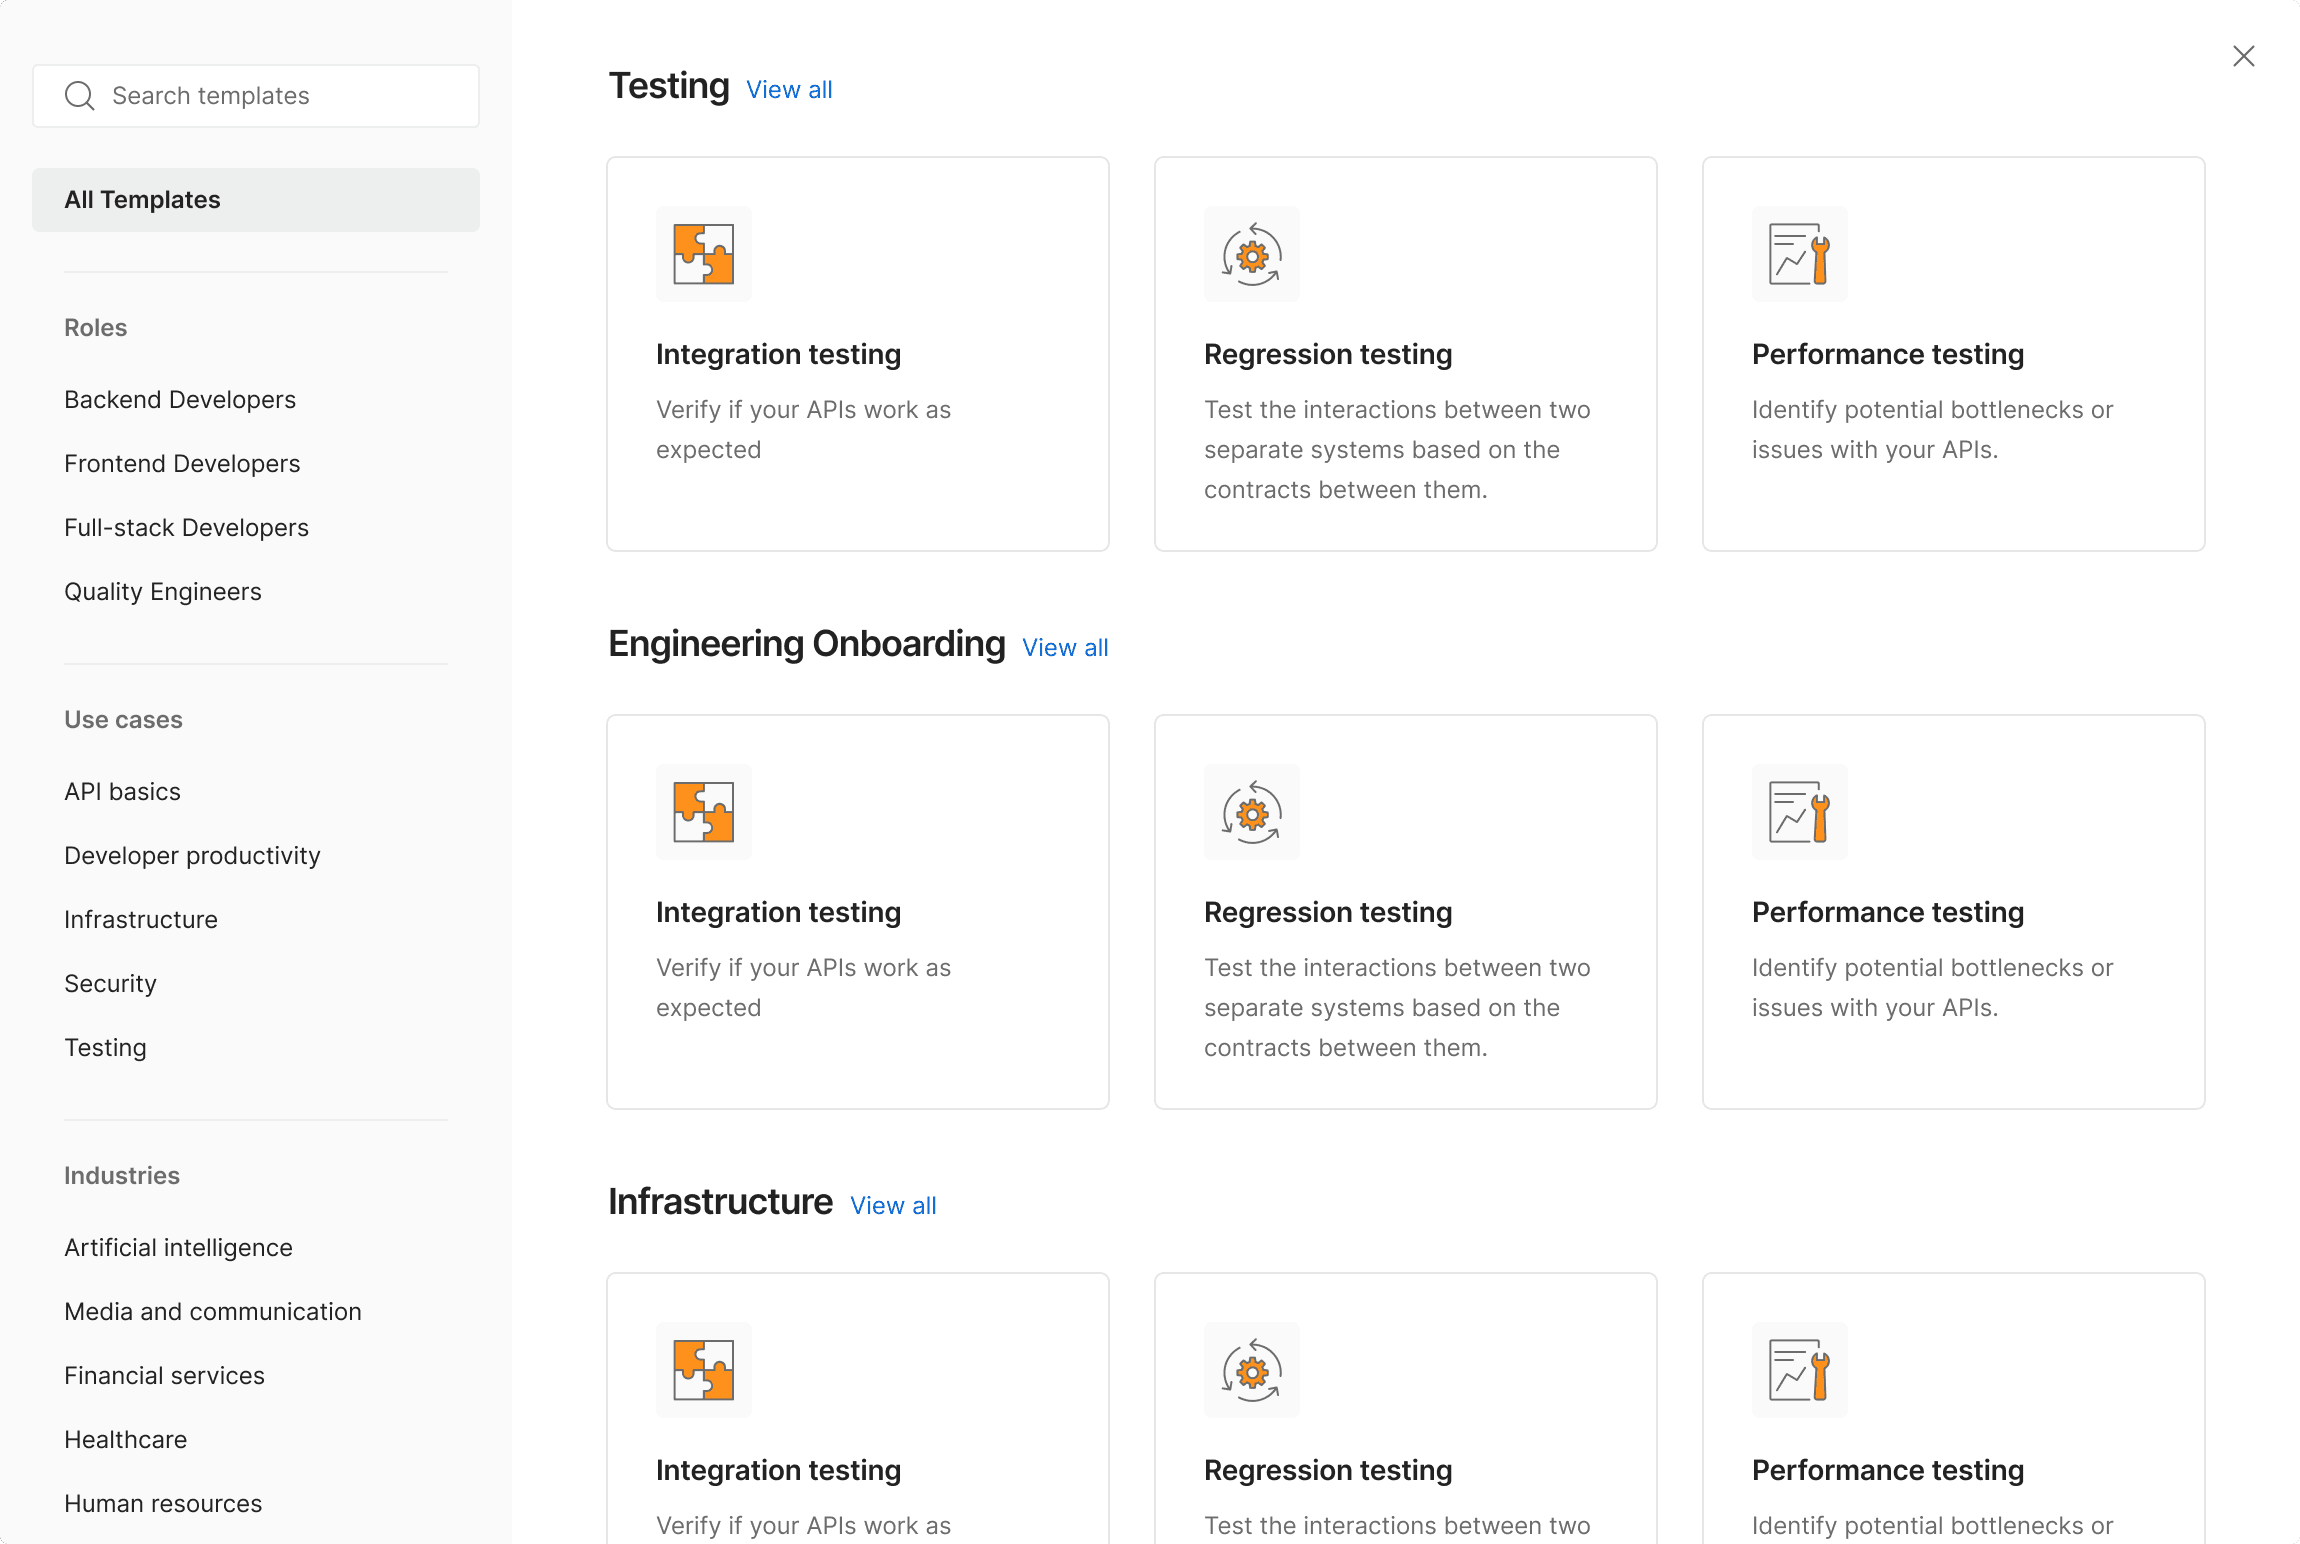
Task: Click the regression gear icon under Engineering Onboarding
Action: click(x=1251, y=812)
